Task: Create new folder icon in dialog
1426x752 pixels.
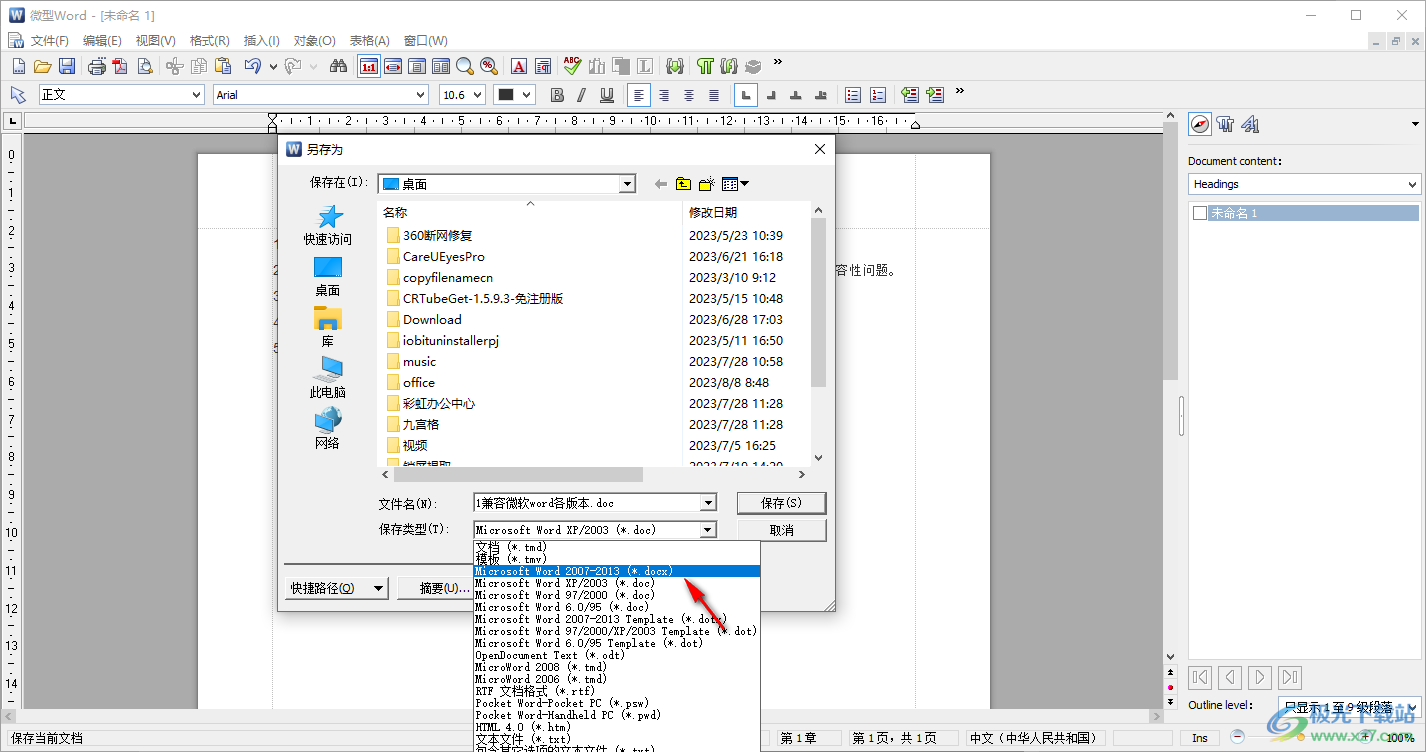Action: pyautogui.click(x=707, y=184)
